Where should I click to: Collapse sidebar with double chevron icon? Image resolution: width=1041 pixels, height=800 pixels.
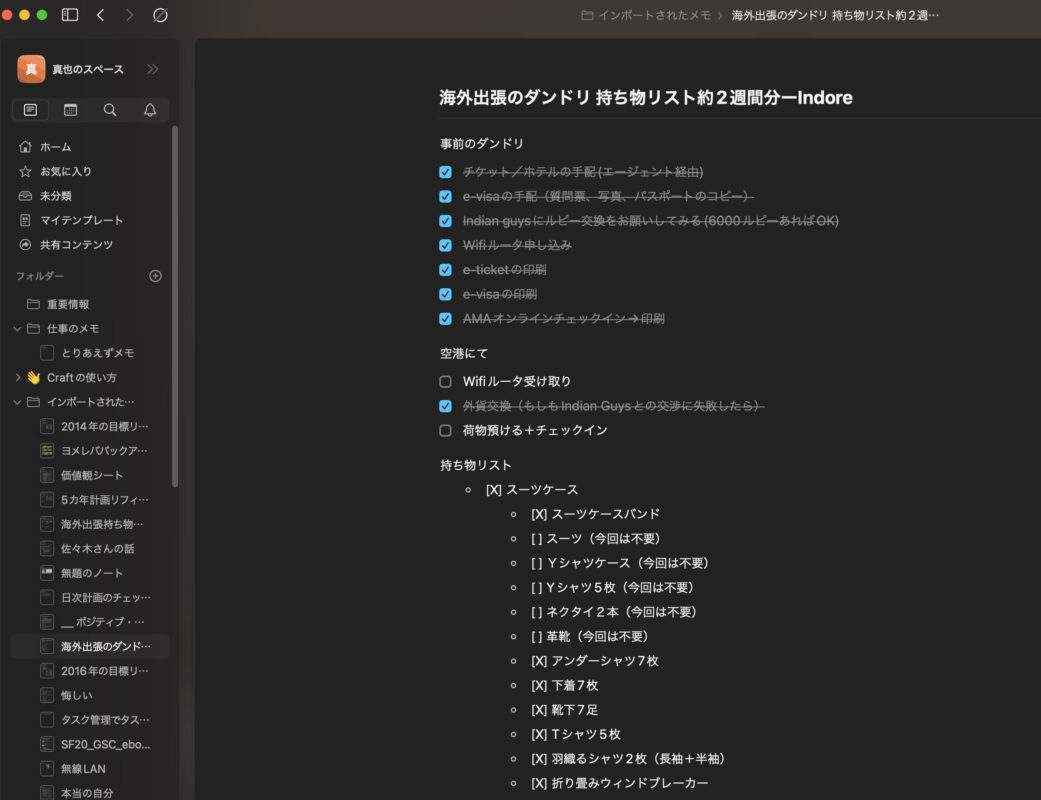[152, 69]
